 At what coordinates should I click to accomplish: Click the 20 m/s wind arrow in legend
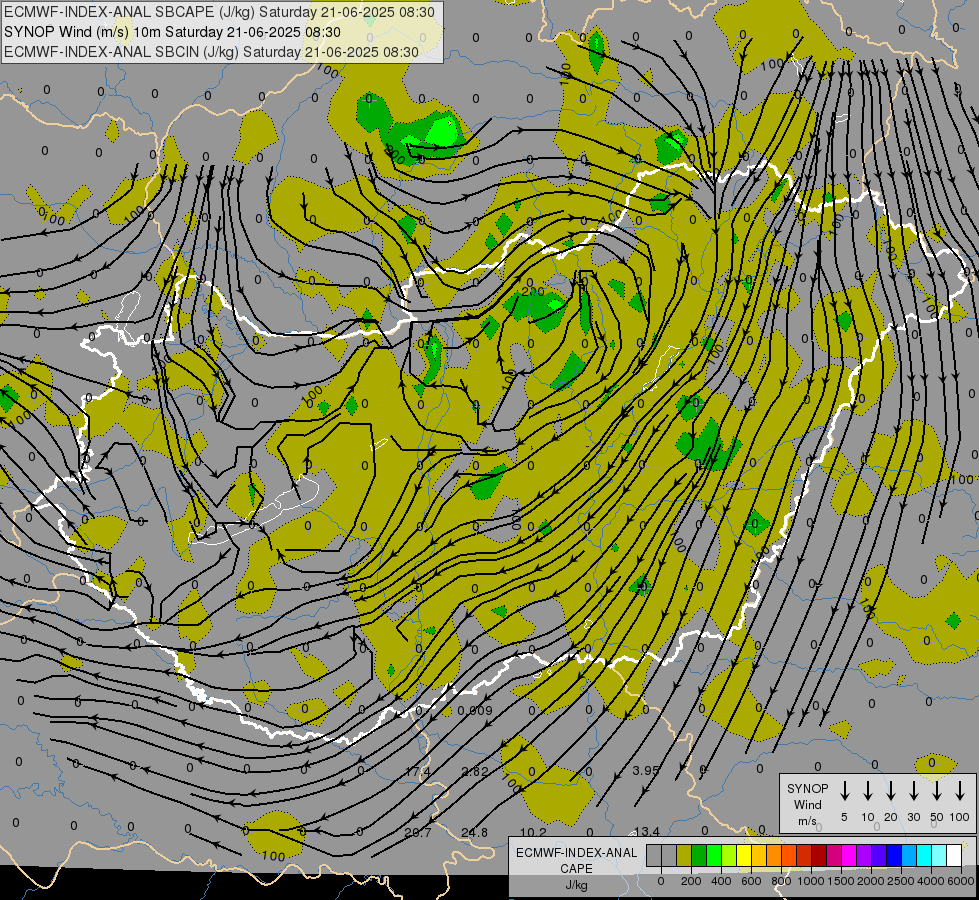coord(890,790)
